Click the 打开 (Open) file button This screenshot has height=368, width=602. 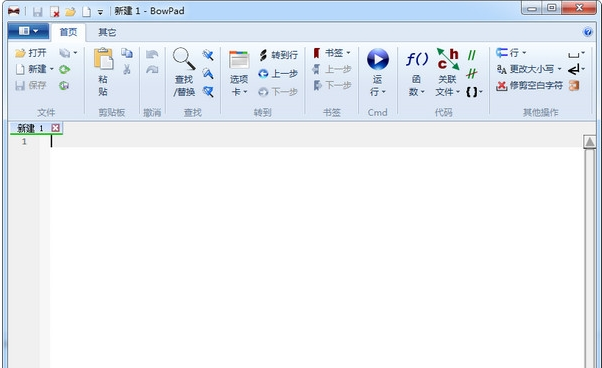[31, 53]
